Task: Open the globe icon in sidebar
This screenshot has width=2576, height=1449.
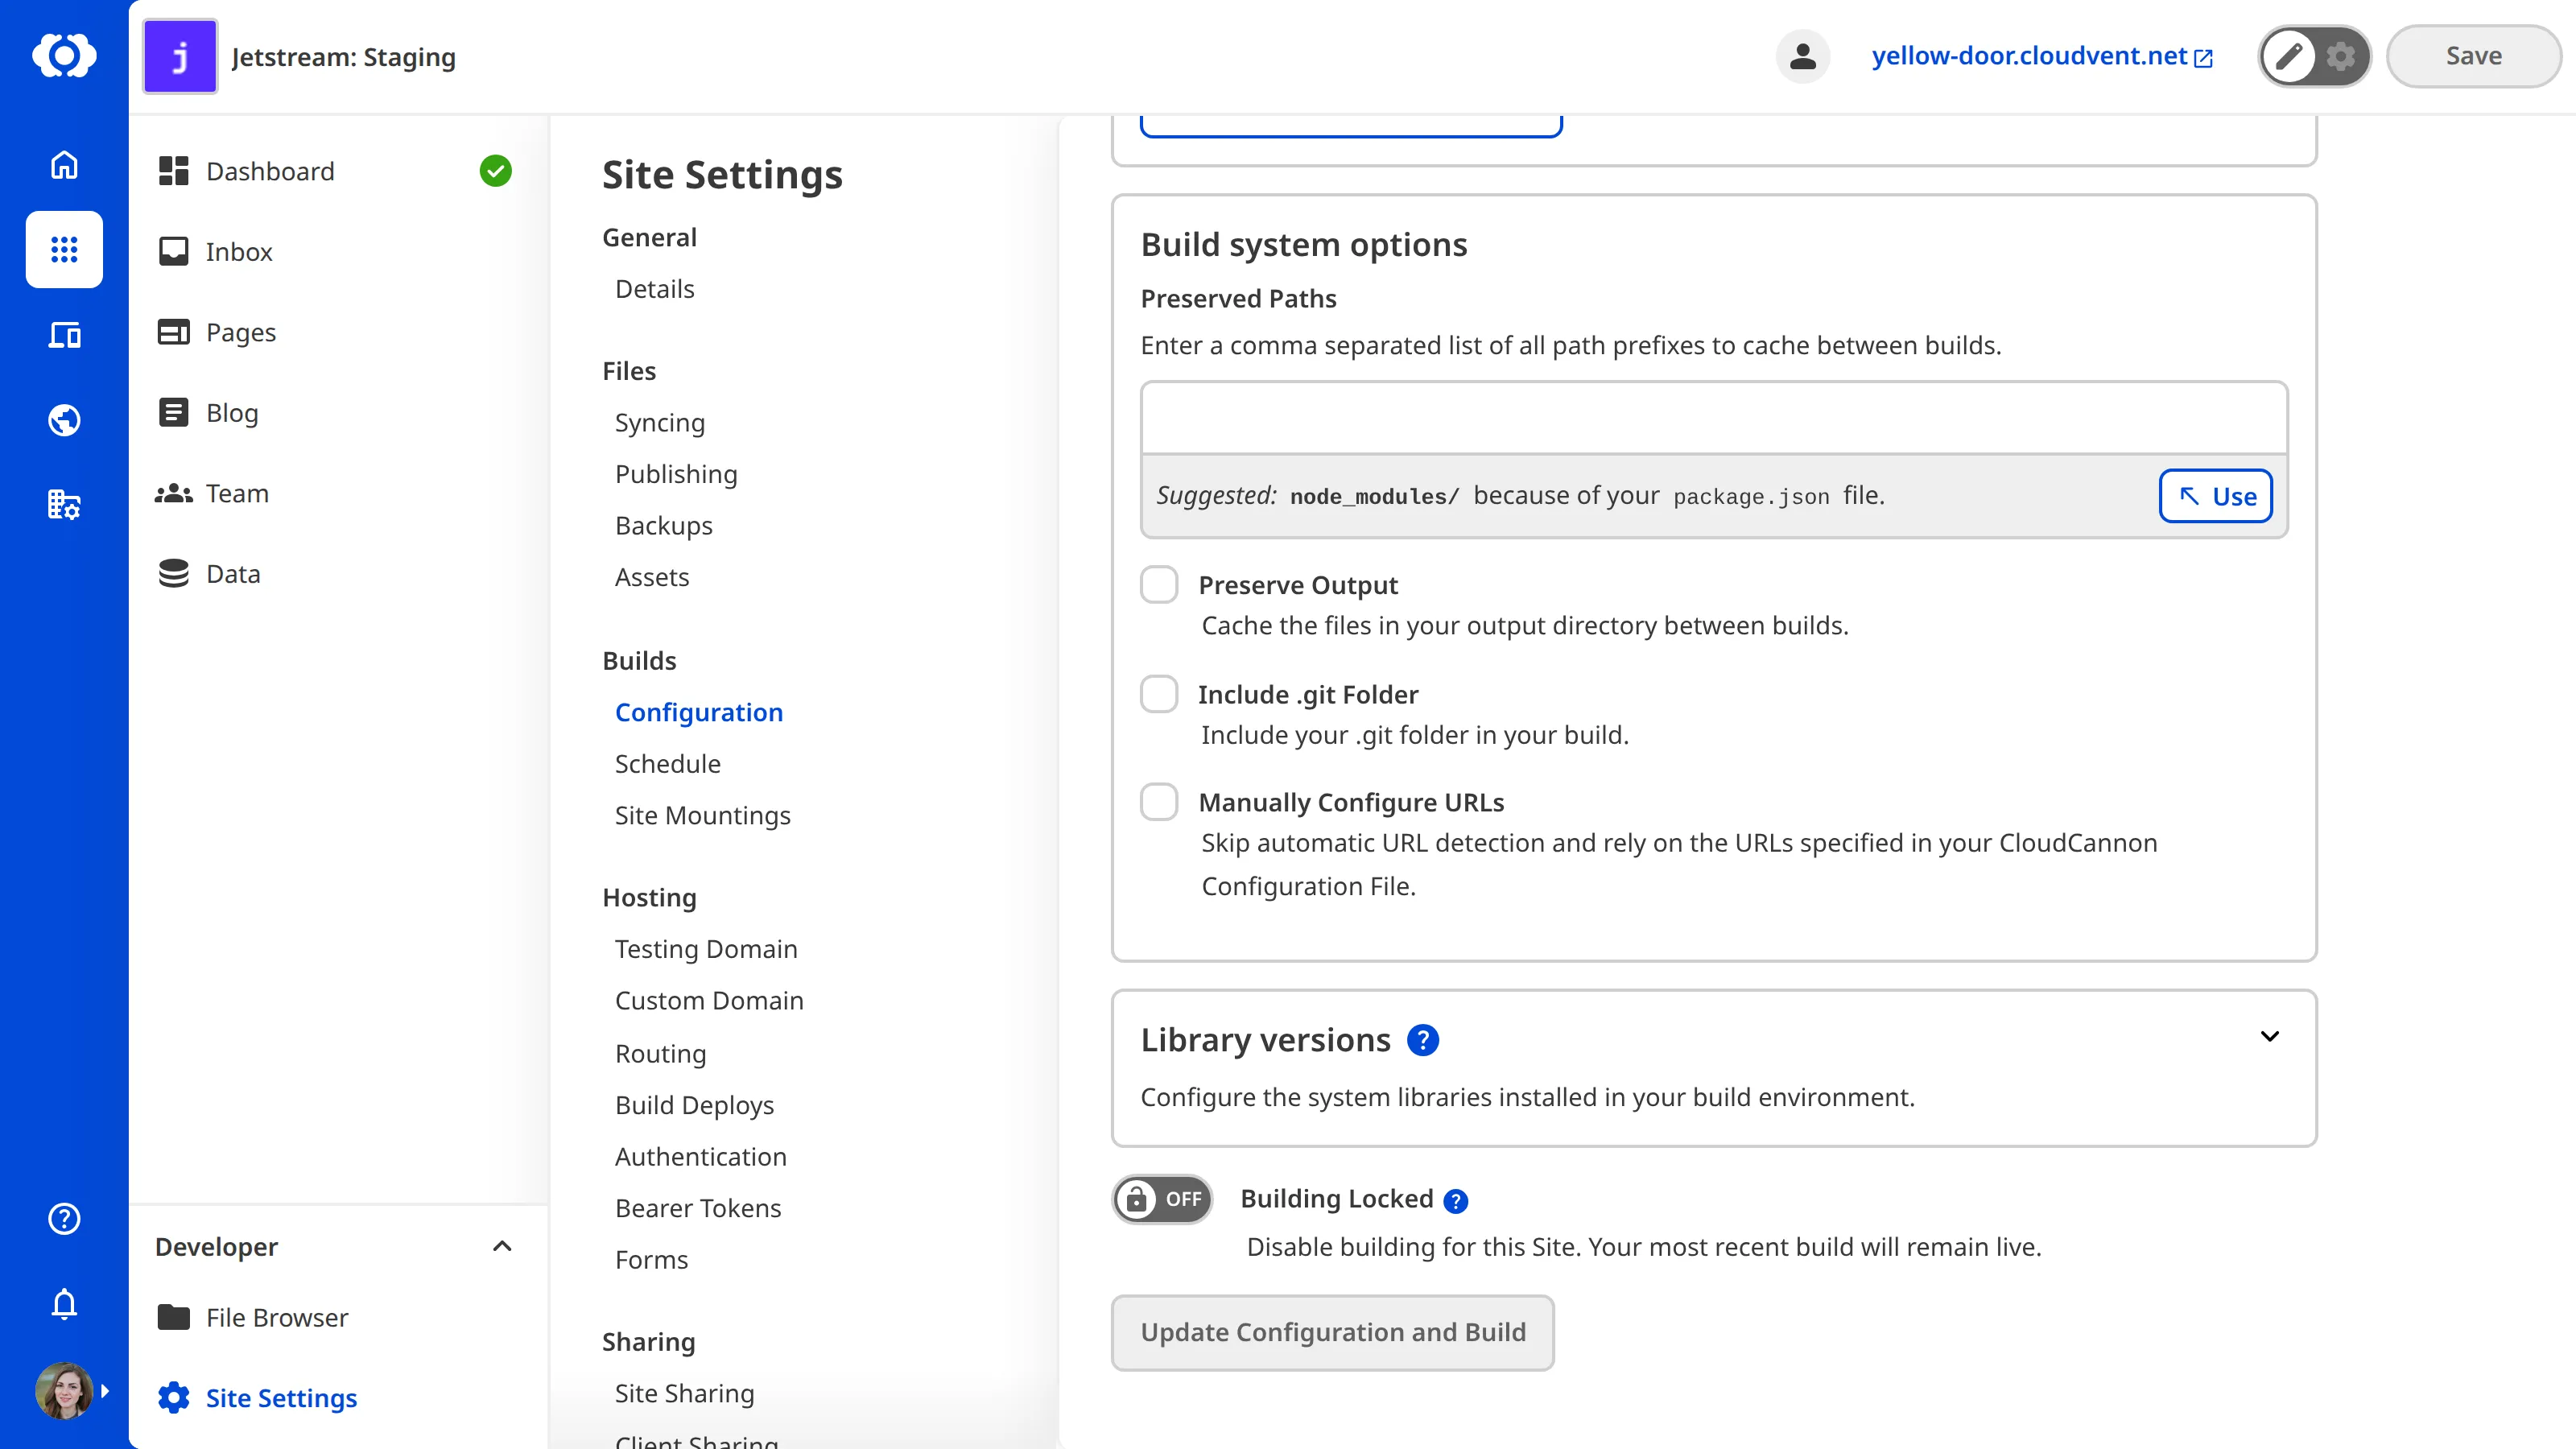Action: click(x=64, y=420)
